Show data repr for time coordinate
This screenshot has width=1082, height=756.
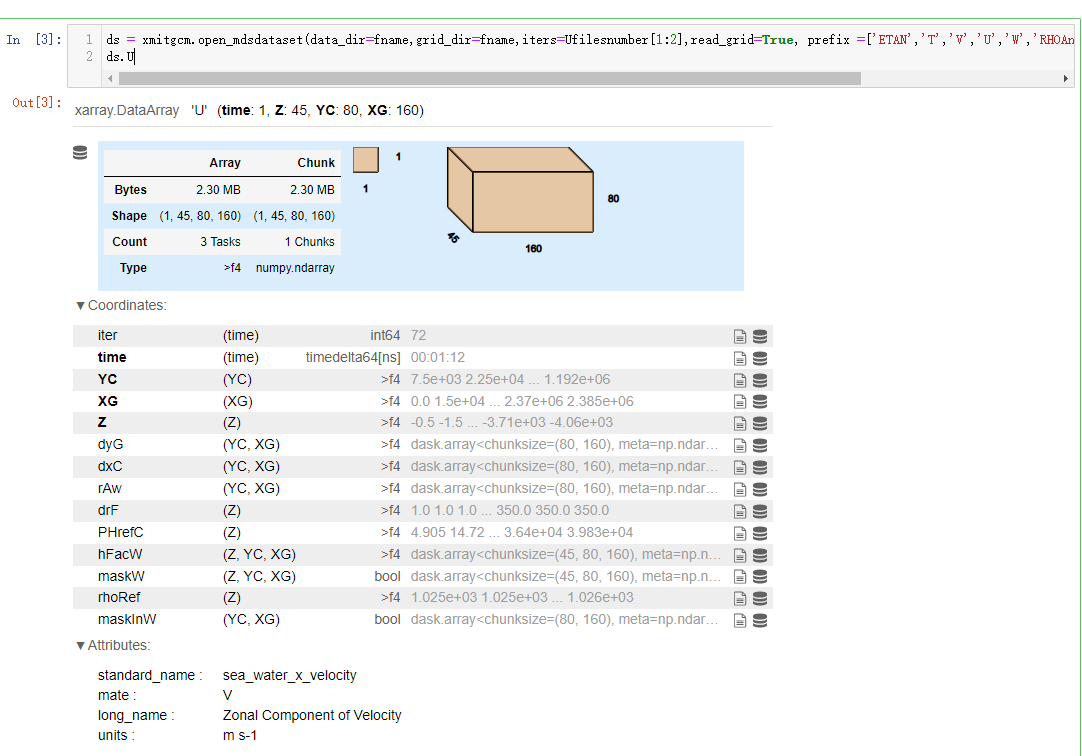coord(760,358)
